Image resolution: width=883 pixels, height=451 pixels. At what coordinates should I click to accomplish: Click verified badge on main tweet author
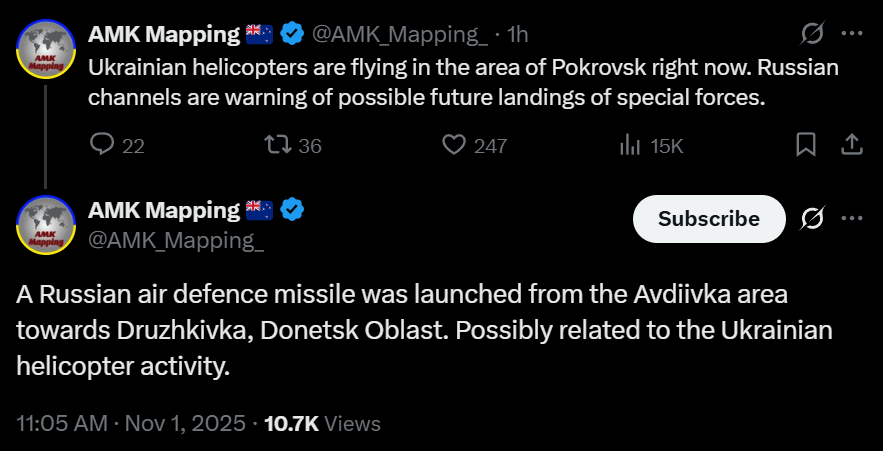point(292,211)
